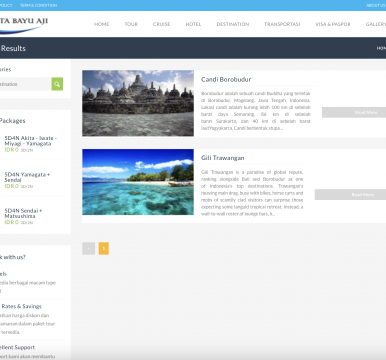The height and width of the screenshot is (360, 386).
Task: Open the About Us link in top bar
Action: [x=376, y=5]
